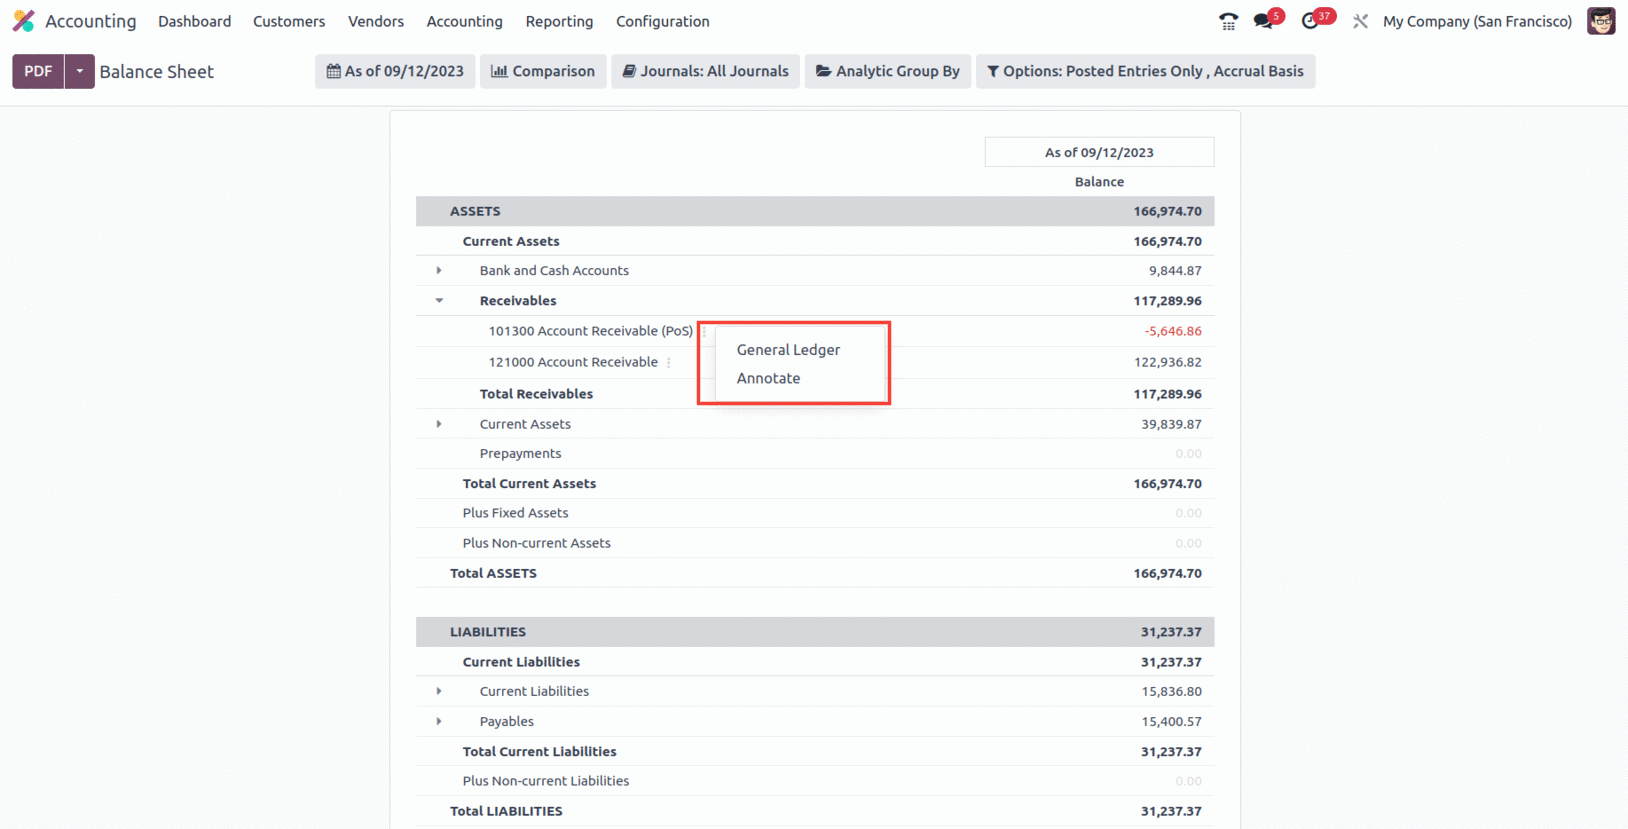Image resolution: width=1628 pixels, height=829 pixels.
Task: Collapse the Receivables row
Action: click(x=439, y=301)
